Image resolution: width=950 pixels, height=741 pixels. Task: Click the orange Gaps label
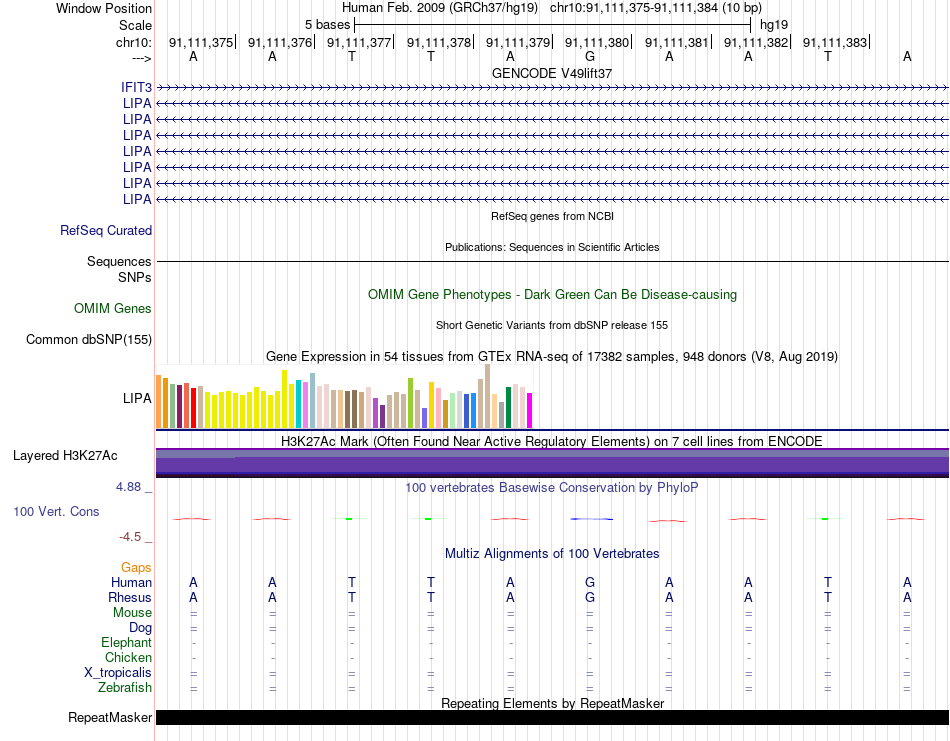(x=136, y=567)
